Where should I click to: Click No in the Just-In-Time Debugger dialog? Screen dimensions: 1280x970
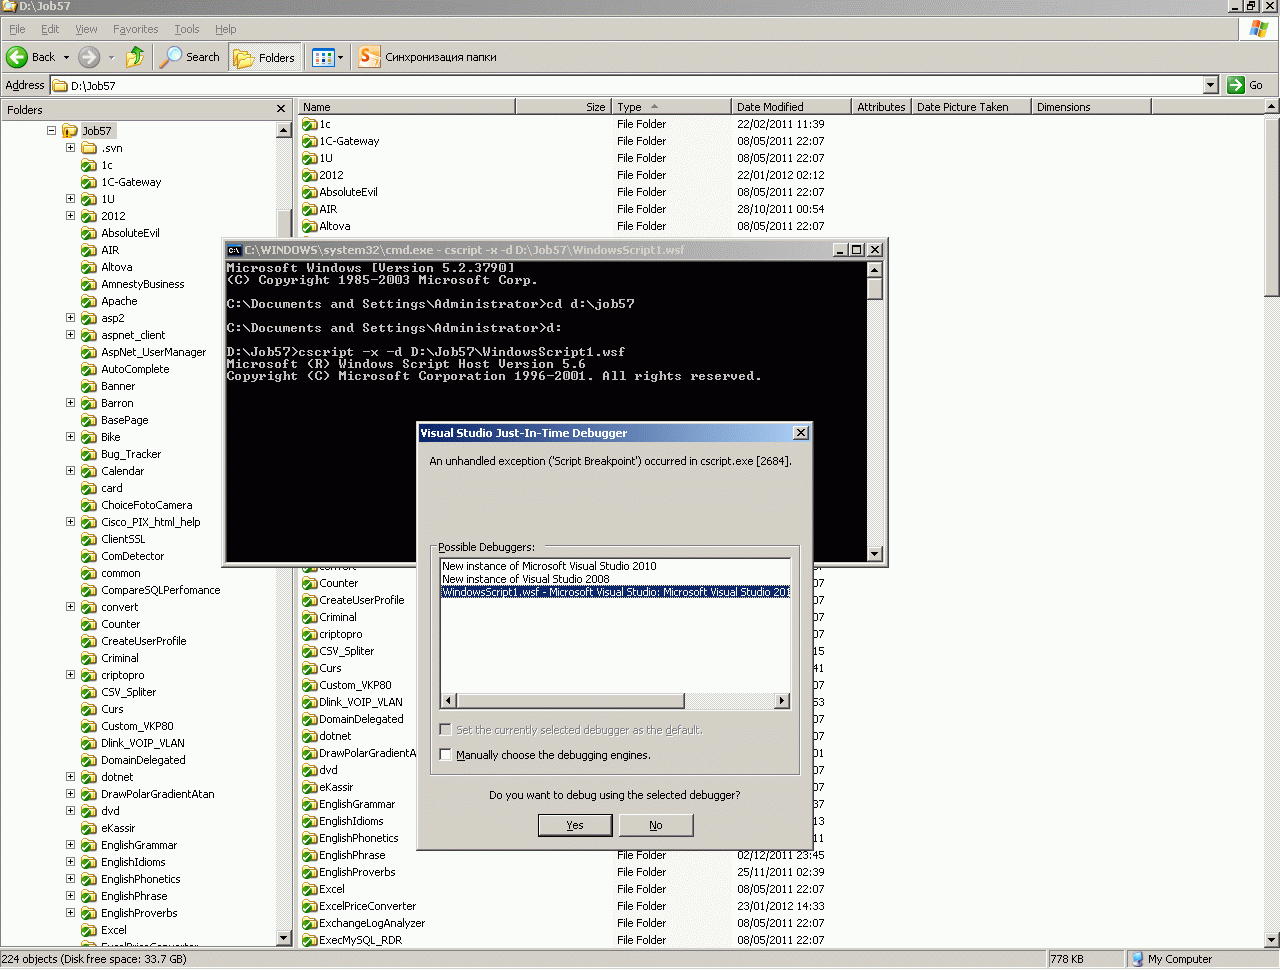click(x=656, y=825)
